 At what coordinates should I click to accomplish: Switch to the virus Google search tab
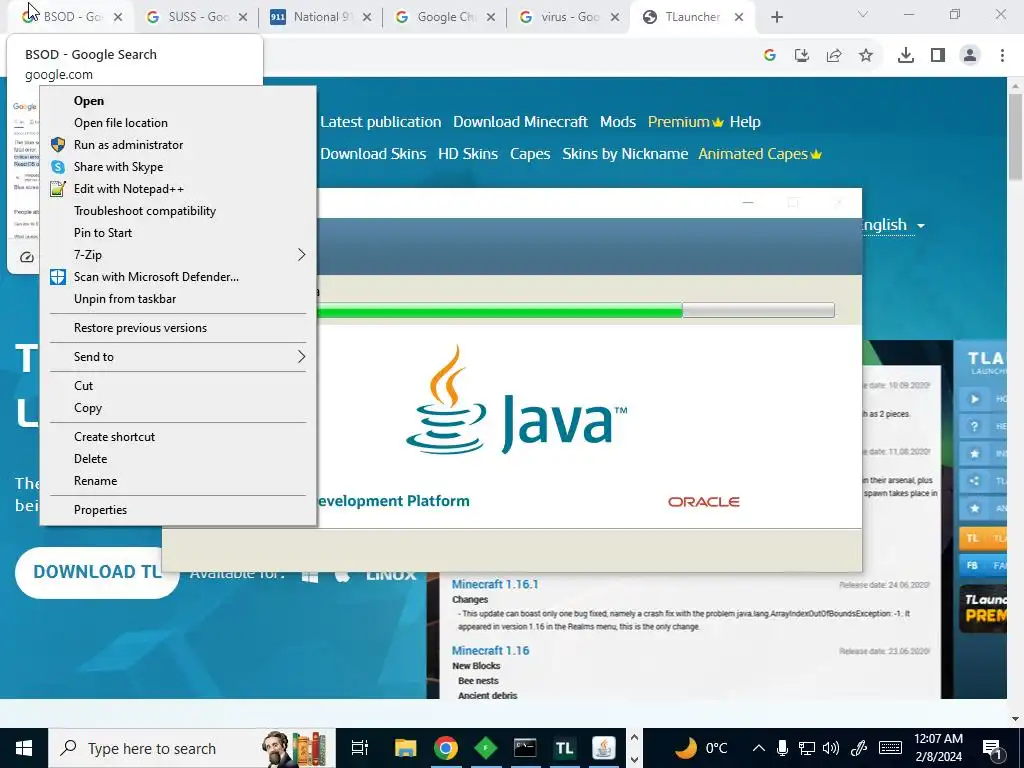[x=568, y=18]
